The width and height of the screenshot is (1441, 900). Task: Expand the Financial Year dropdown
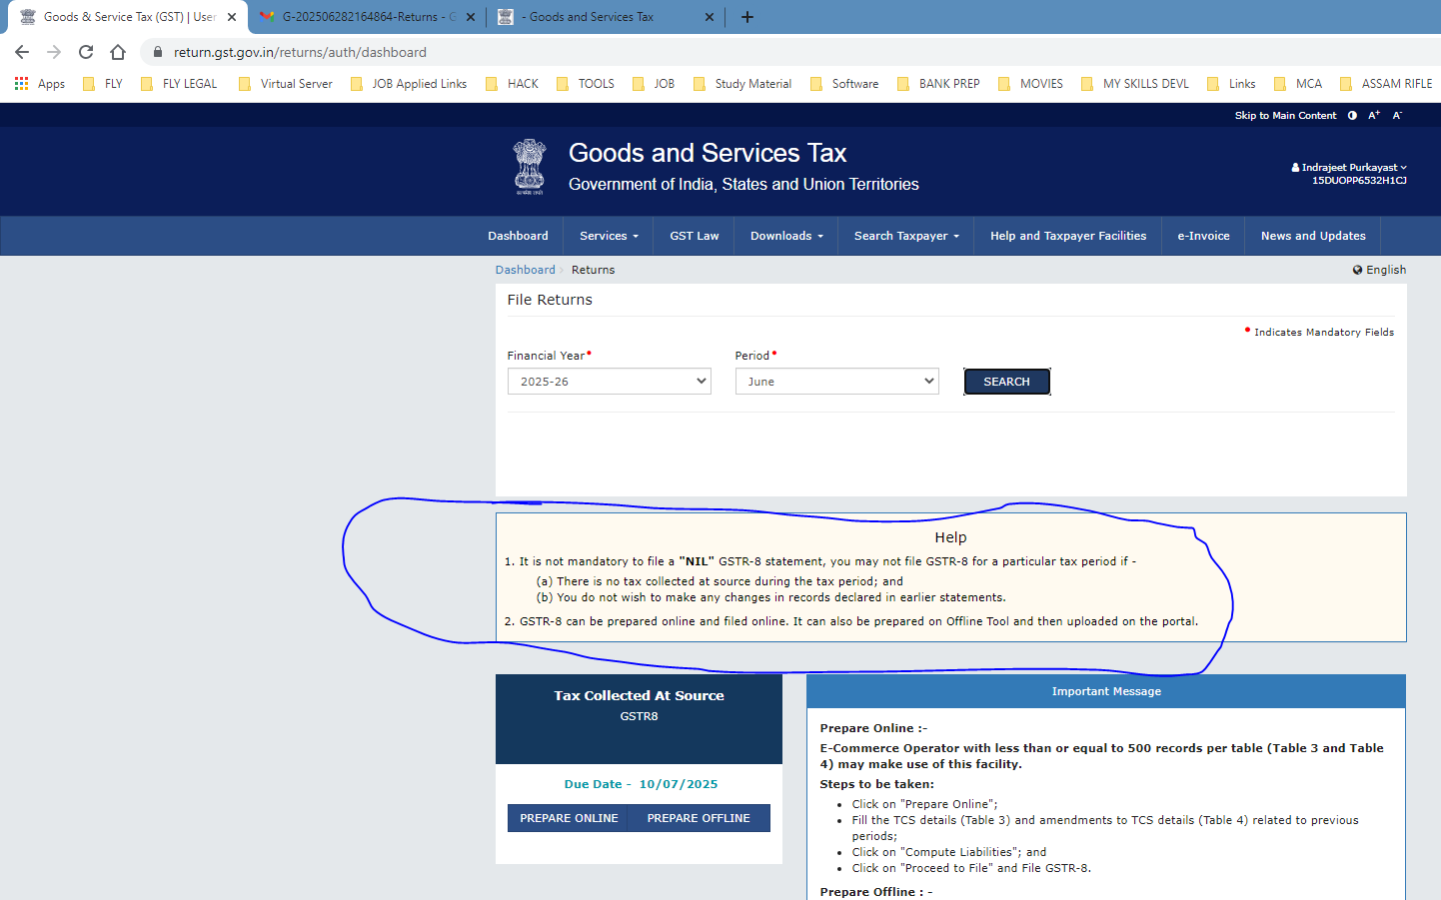[609, 382]
